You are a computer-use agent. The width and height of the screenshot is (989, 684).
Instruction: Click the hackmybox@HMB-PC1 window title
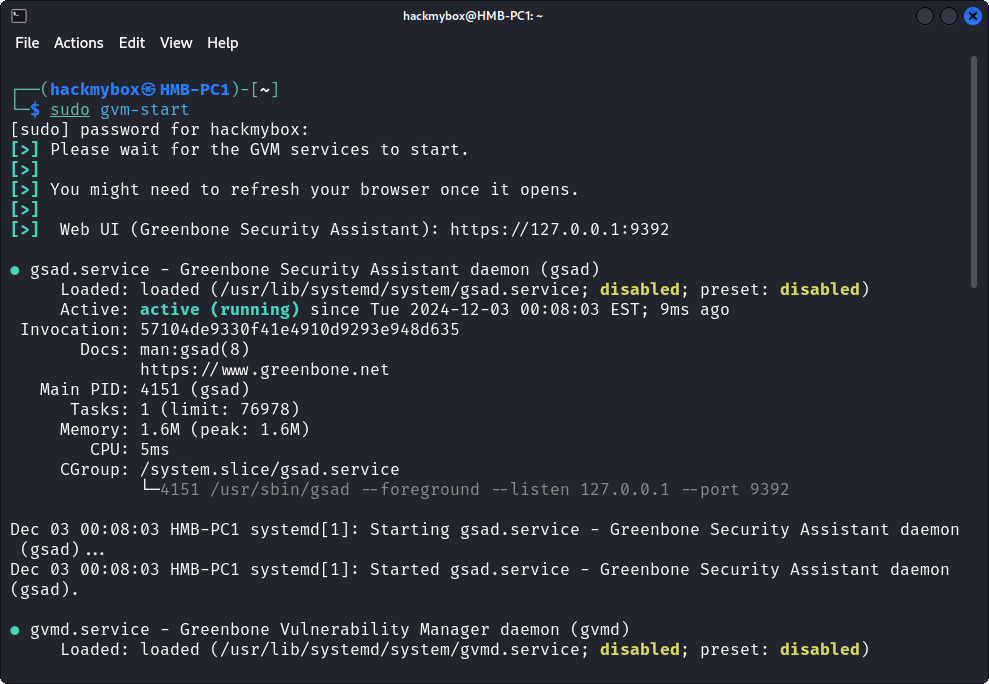(x=472, y=16)
